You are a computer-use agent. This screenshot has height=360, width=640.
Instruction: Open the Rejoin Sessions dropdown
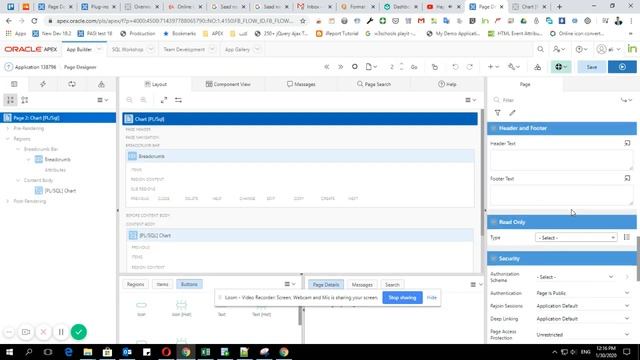point(582,306)
